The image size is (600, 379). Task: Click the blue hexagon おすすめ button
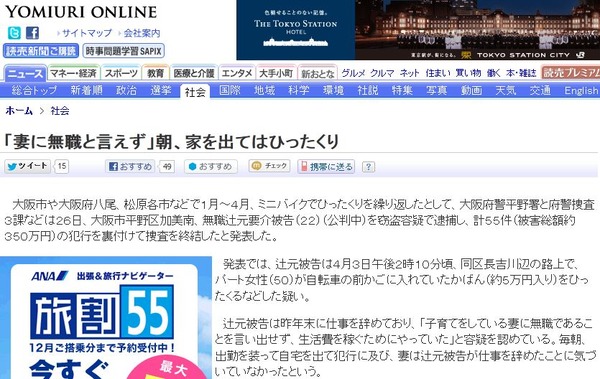(211, 167)
